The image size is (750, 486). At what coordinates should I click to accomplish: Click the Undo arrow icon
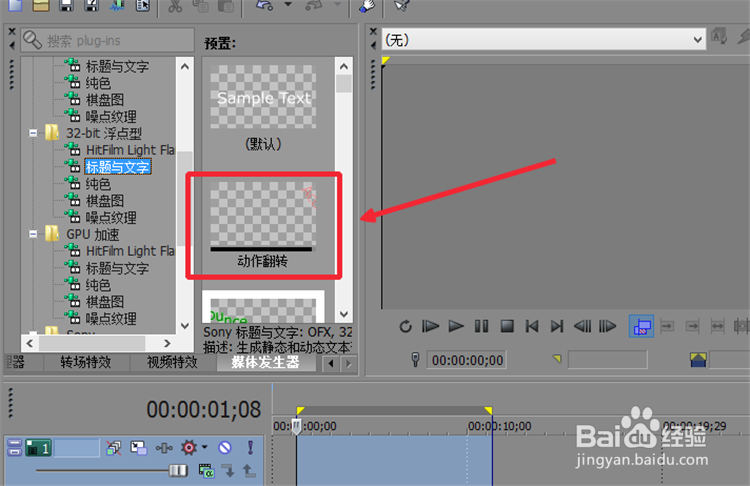coord(264,5)
